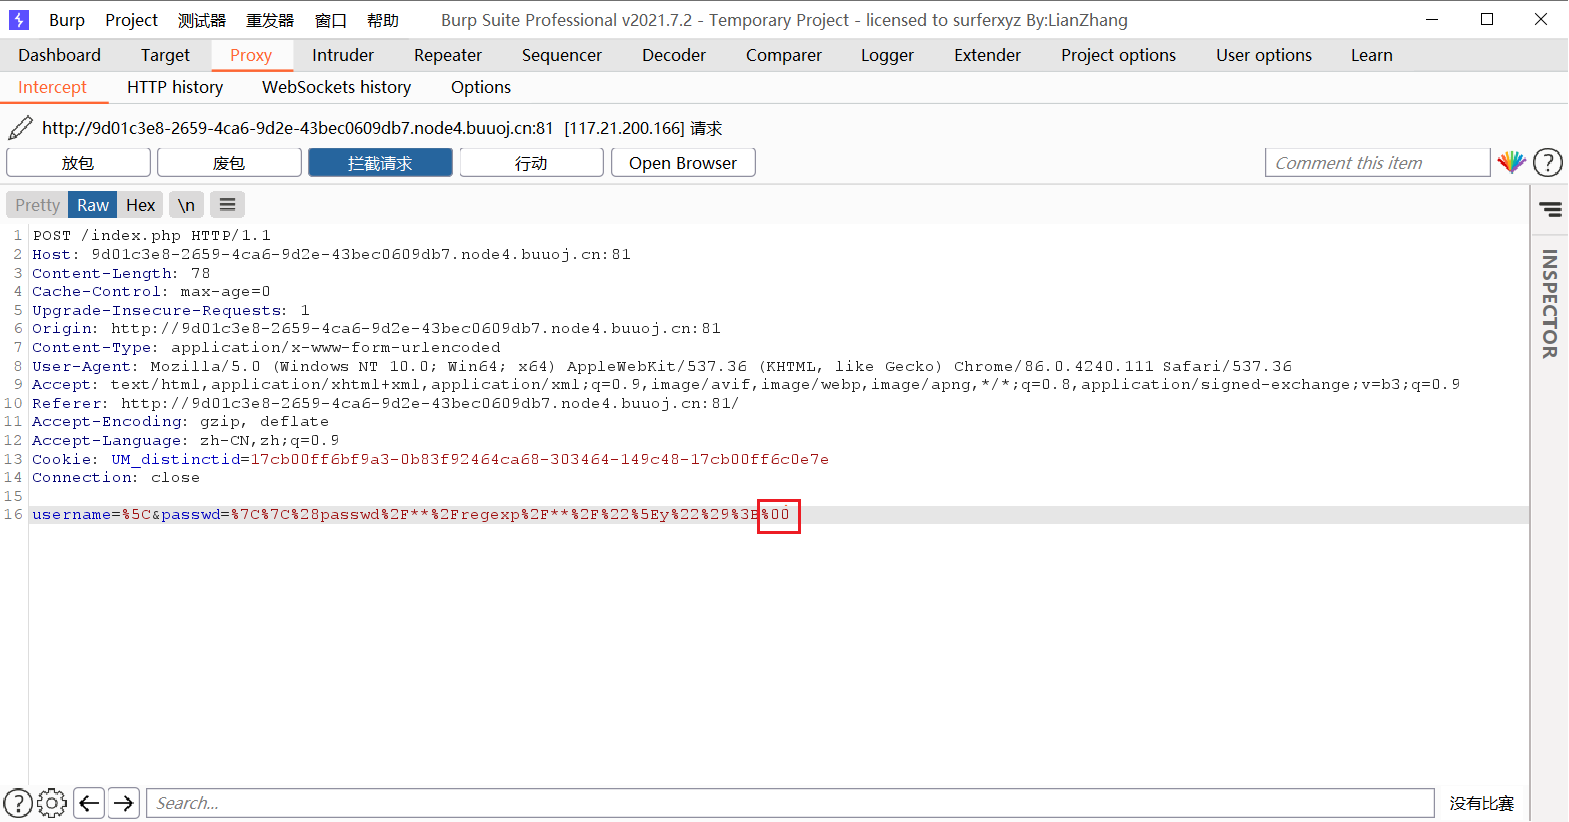
Task: Click the 没有比赛 match count label
Action: (x=1482, y=803)
